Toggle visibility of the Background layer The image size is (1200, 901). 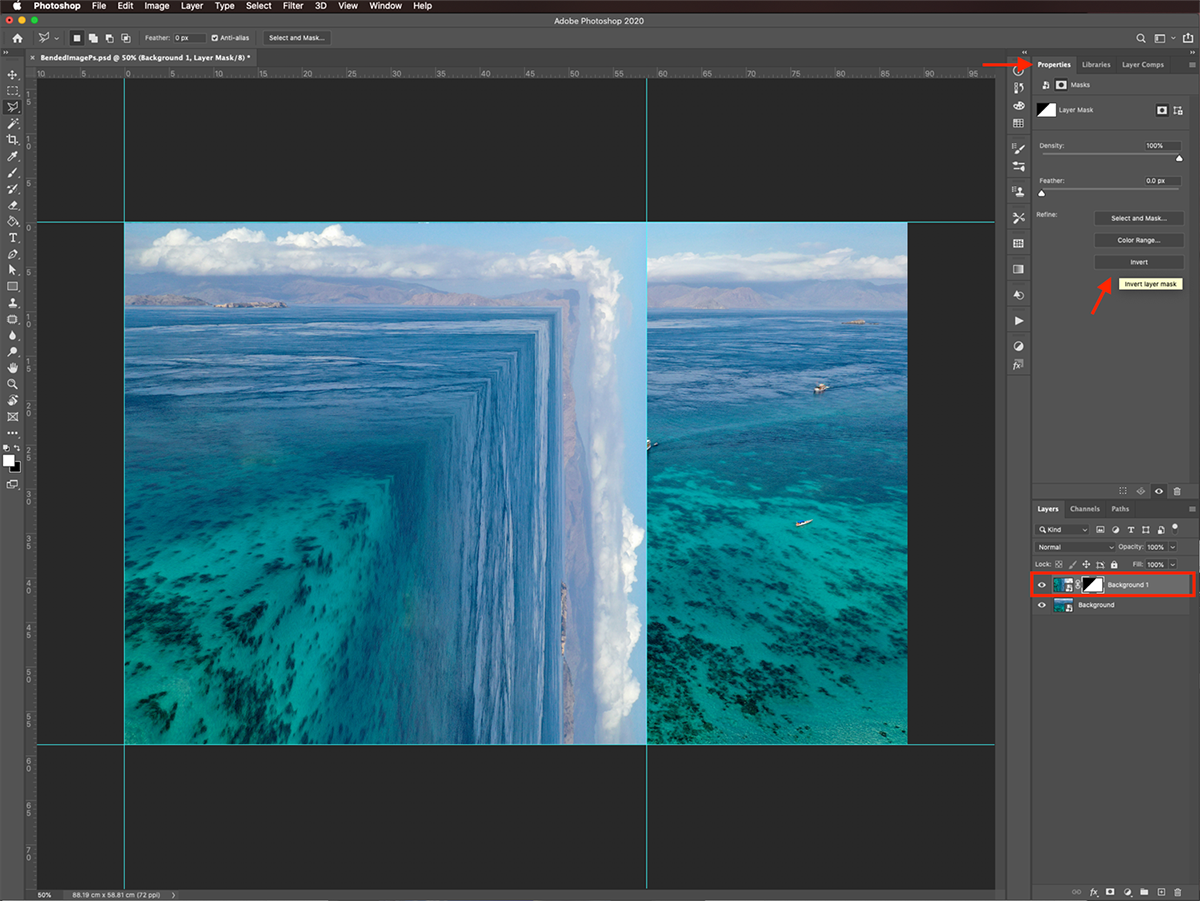pos(1042,605)
